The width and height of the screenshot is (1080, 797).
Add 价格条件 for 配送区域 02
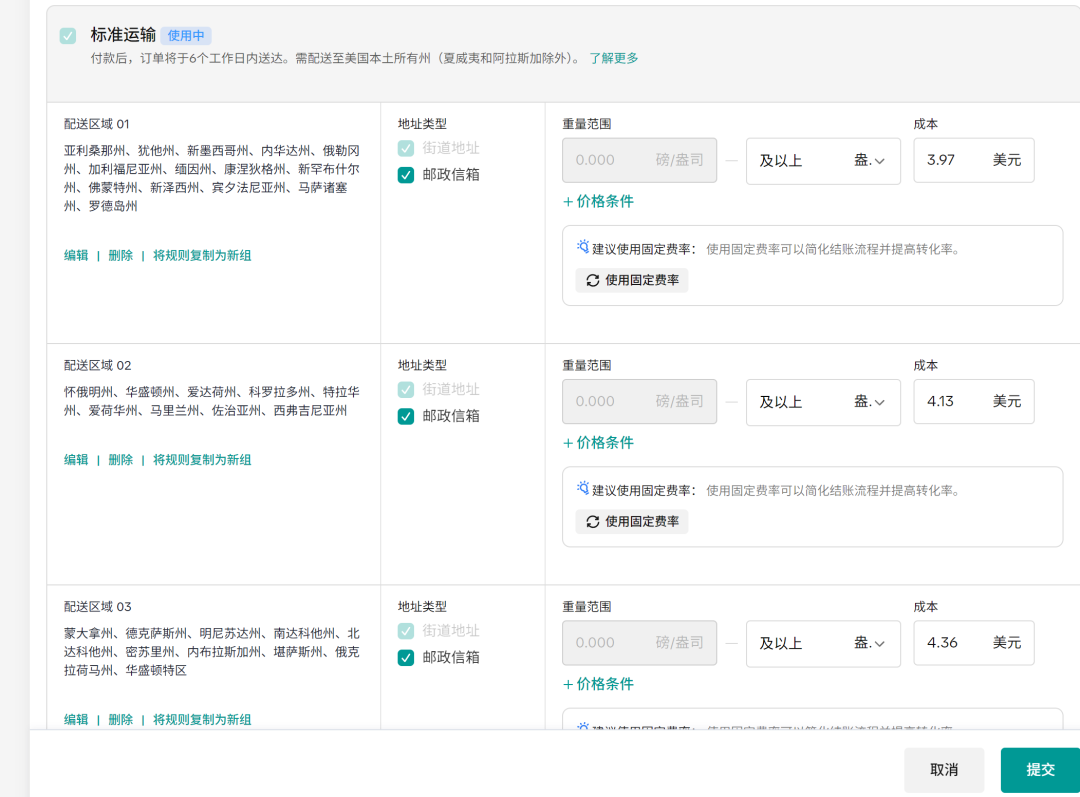point(598,443)
